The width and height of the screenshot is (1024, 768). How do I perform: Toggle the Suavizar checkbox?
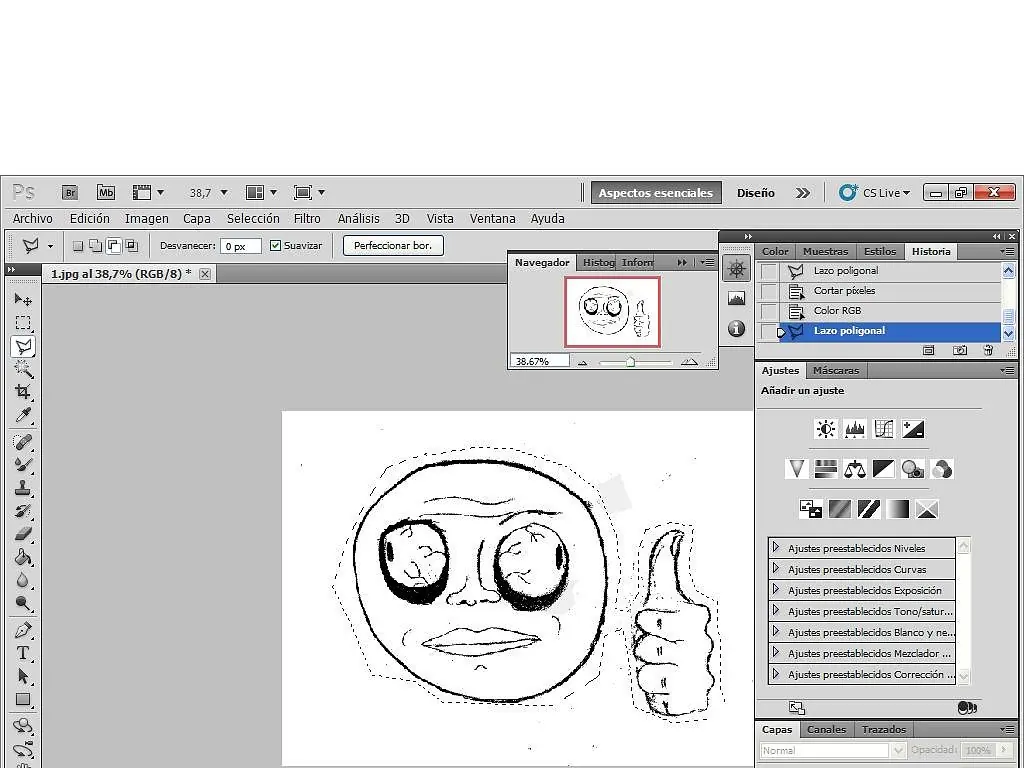pyautogui.click(x=276, y=246)
